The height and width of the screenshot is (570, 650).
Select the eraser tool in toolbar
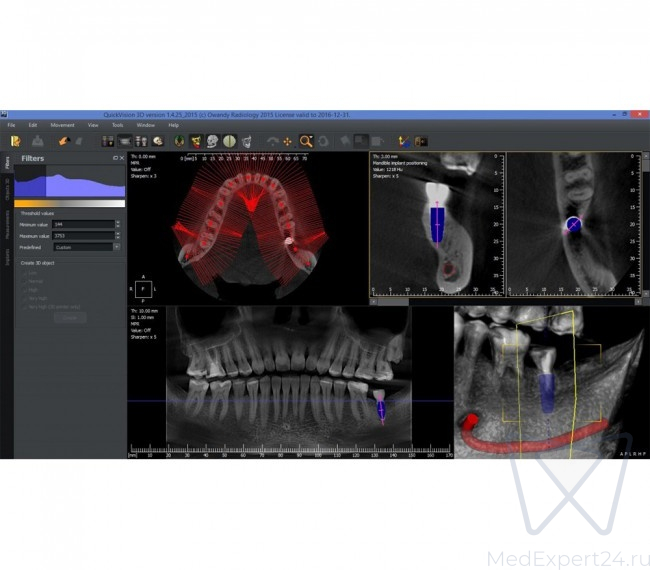click(62, 141)
